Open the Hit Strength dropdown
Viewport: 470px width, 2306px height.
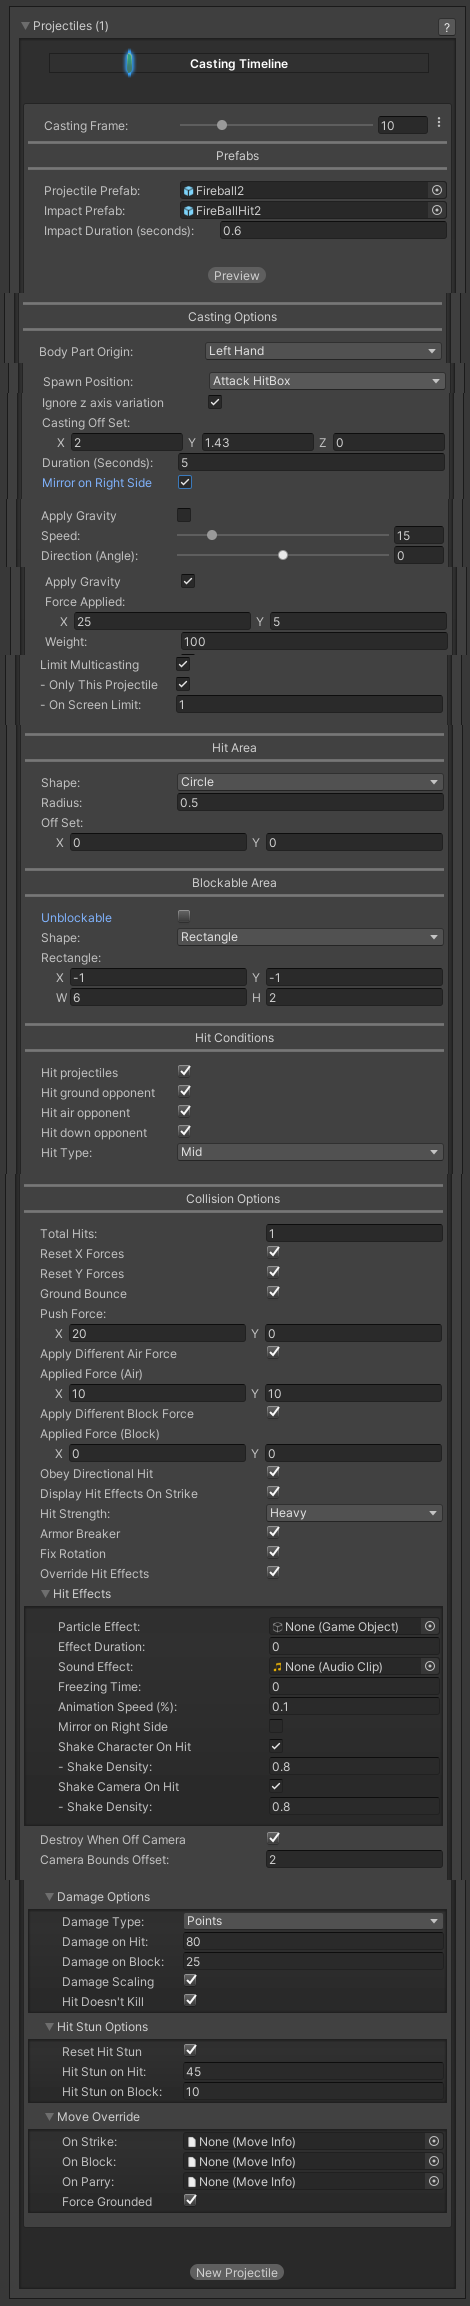[x=354, y=1513]
